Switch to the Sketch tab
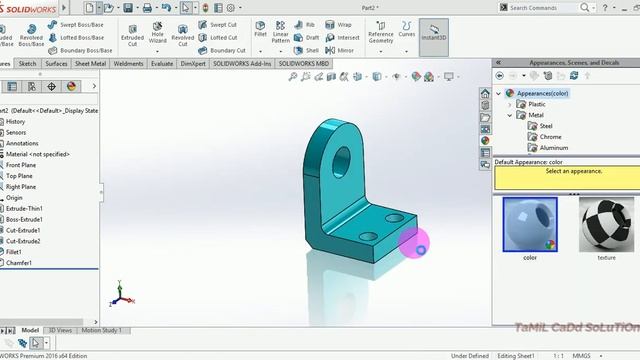Viewport: 640px width, 360px height. [27, 64]
